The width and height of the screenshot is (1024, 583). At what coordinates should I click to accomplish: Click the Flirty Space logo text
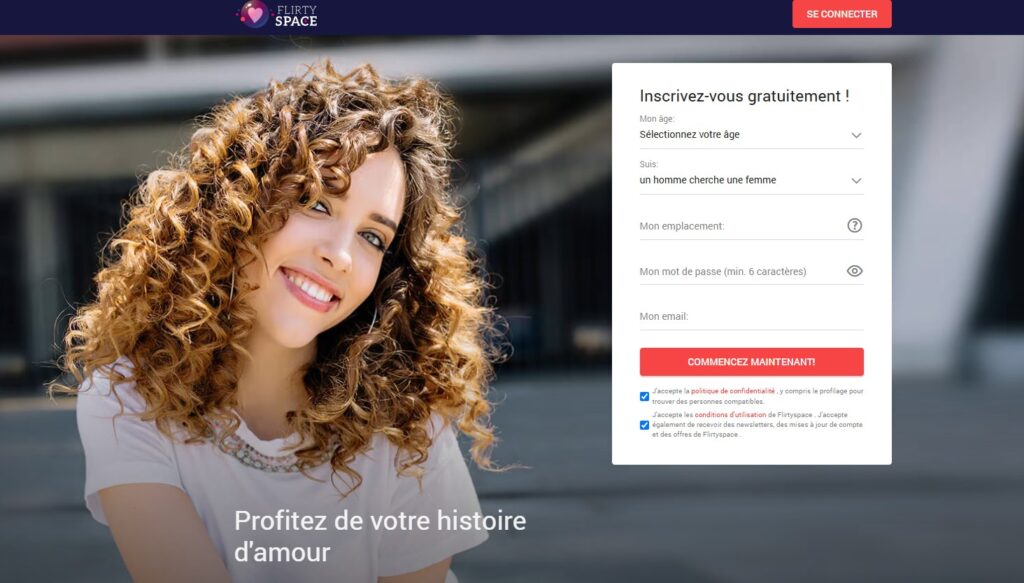pos(296,15)
